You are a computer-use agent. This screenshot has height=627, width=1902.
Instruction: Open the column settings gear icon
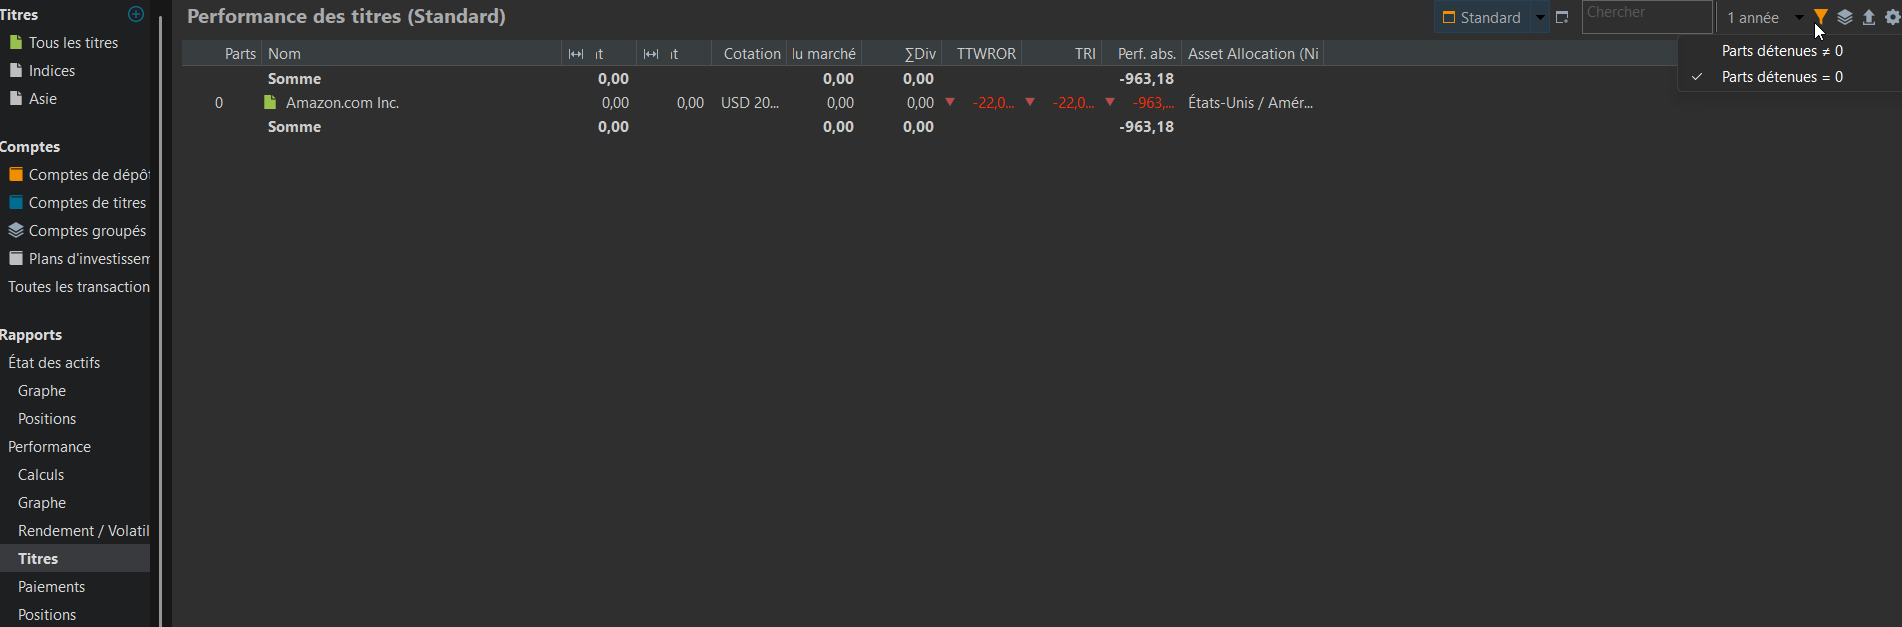1892,17
